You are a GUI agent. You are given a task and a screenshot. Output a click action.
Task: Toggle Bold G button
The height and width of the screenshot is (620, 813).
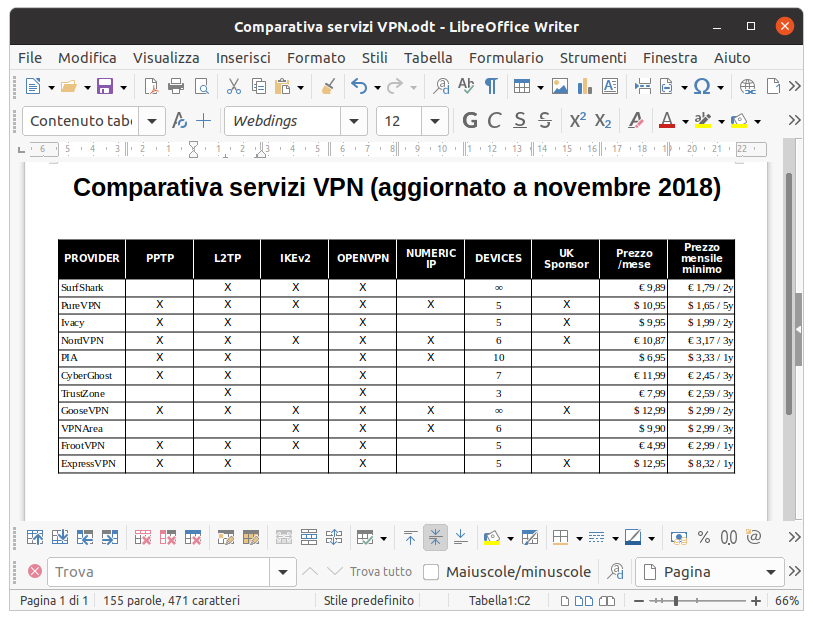pyautogui.click(x=470, y=121)
